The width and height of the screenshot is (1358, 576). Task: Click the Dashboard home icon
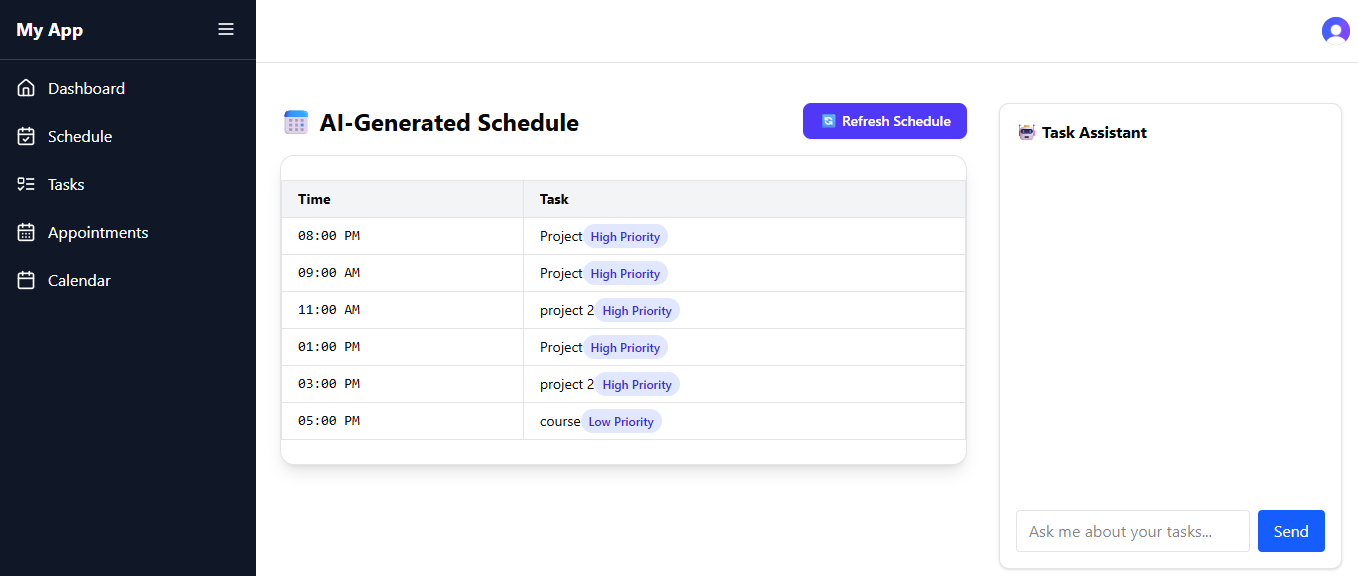(27, 88)
